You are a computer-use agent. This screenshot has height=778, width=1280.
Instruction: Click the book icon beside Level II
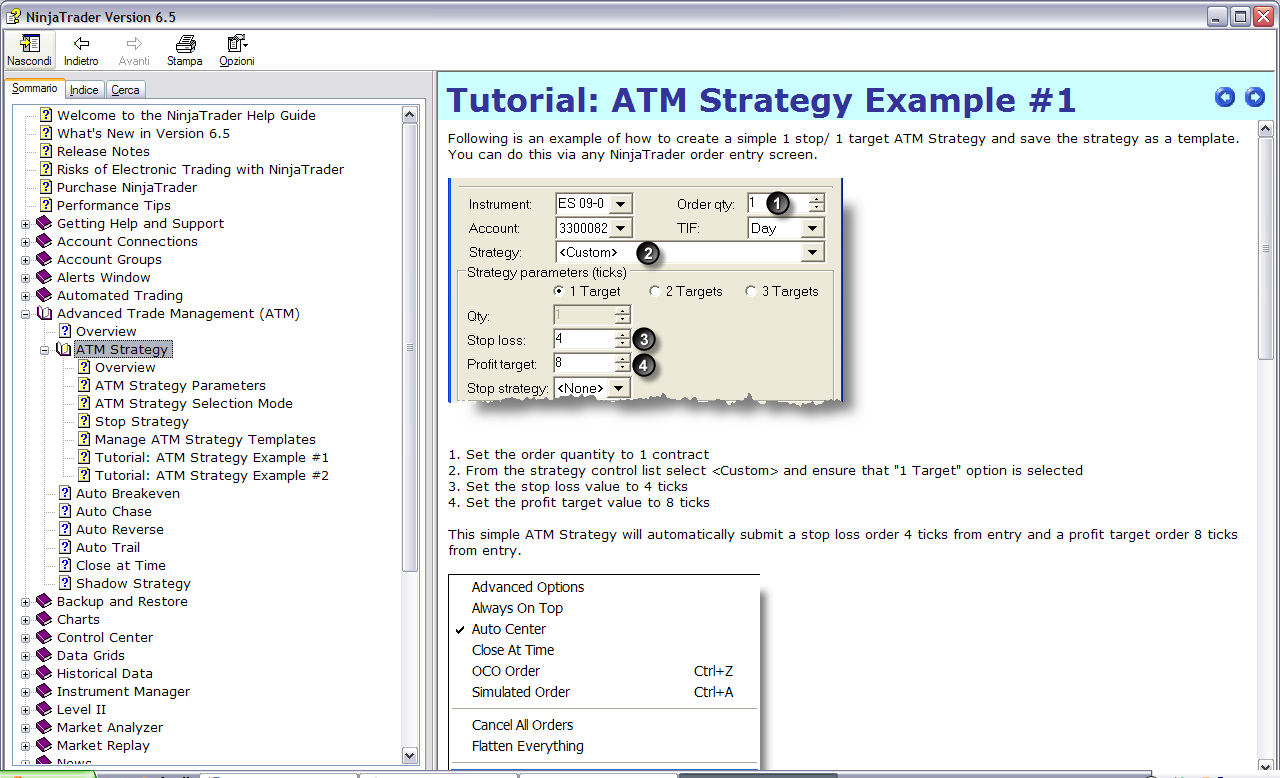(x=44, y=709)
